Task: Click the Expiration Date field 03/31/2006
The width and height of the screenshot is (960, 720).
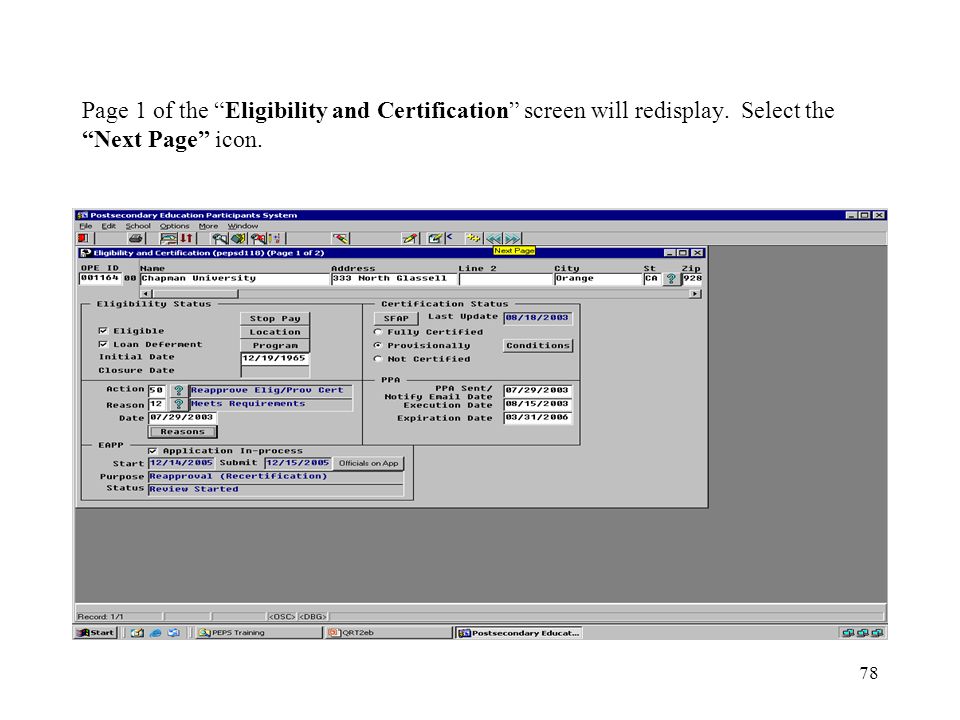Action: [538, 418]
